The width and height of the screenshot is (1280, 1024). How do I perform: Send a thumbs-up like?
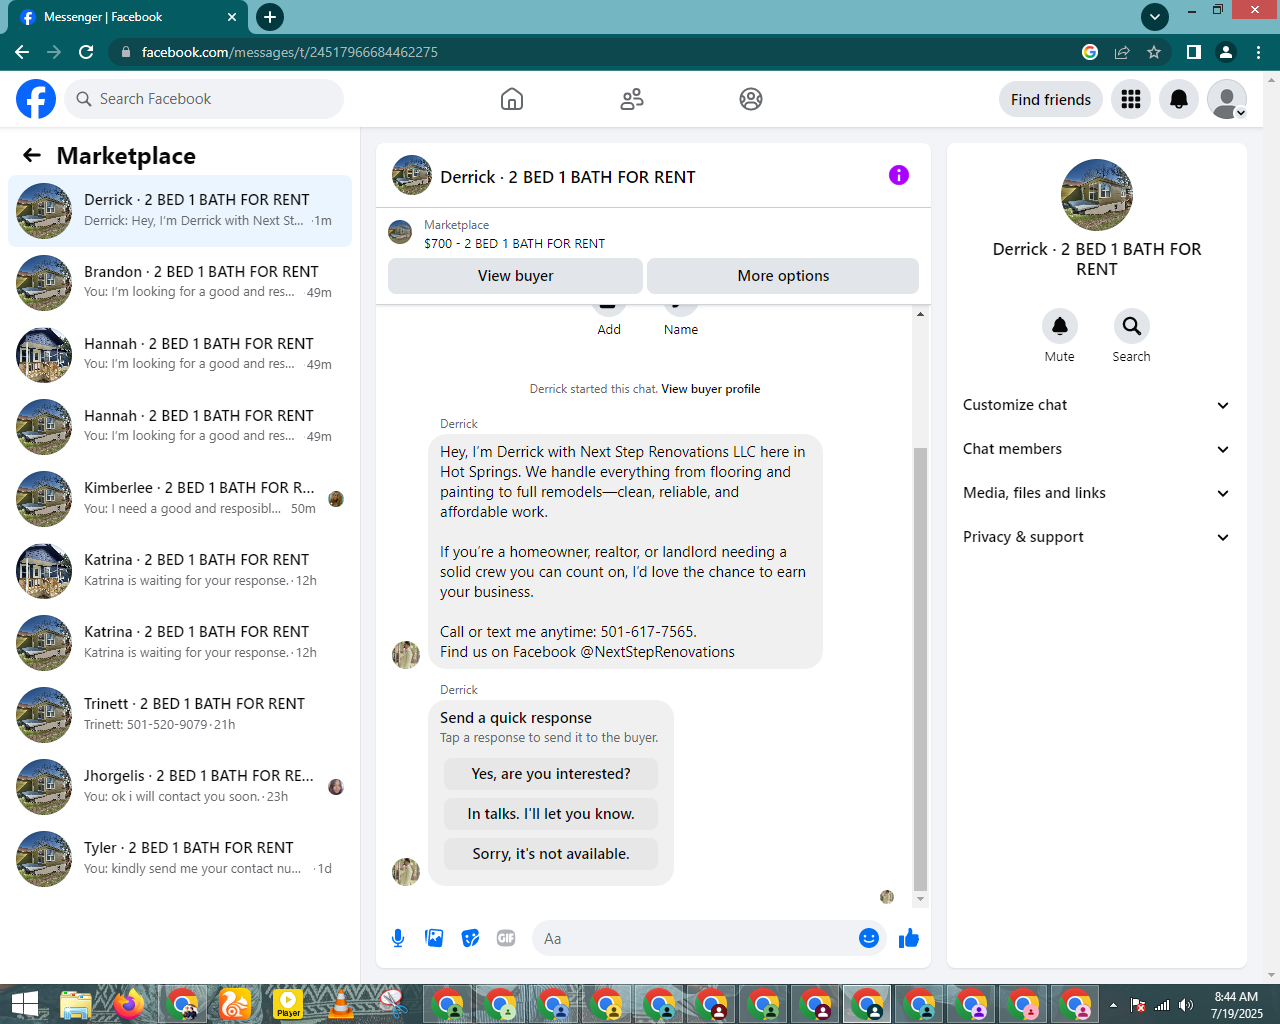click(x=909, y=938)
